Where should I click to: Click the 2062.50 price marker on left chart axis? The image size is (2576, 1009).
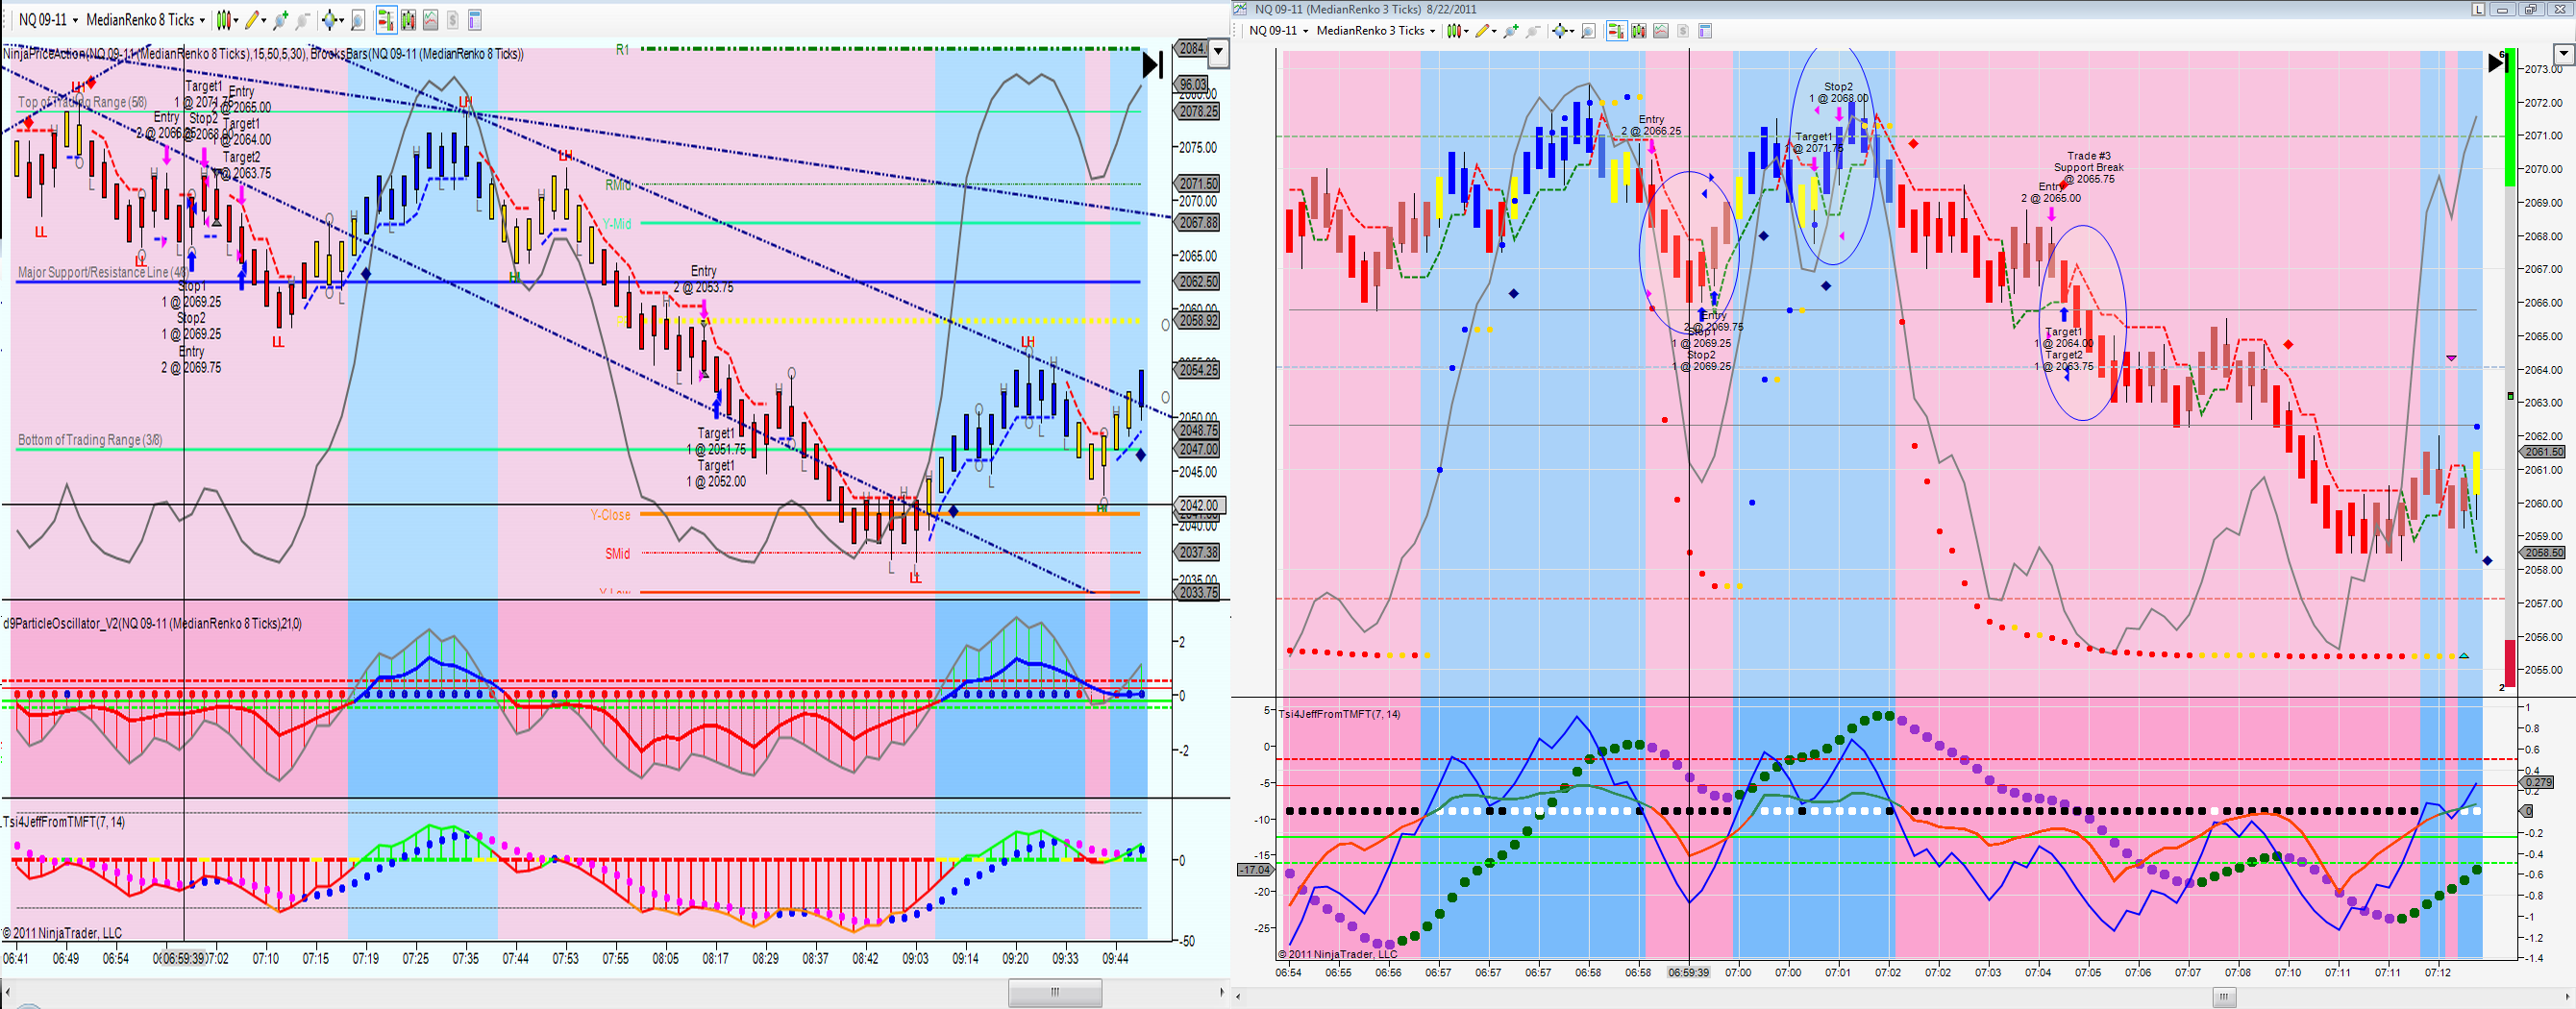1198,282
